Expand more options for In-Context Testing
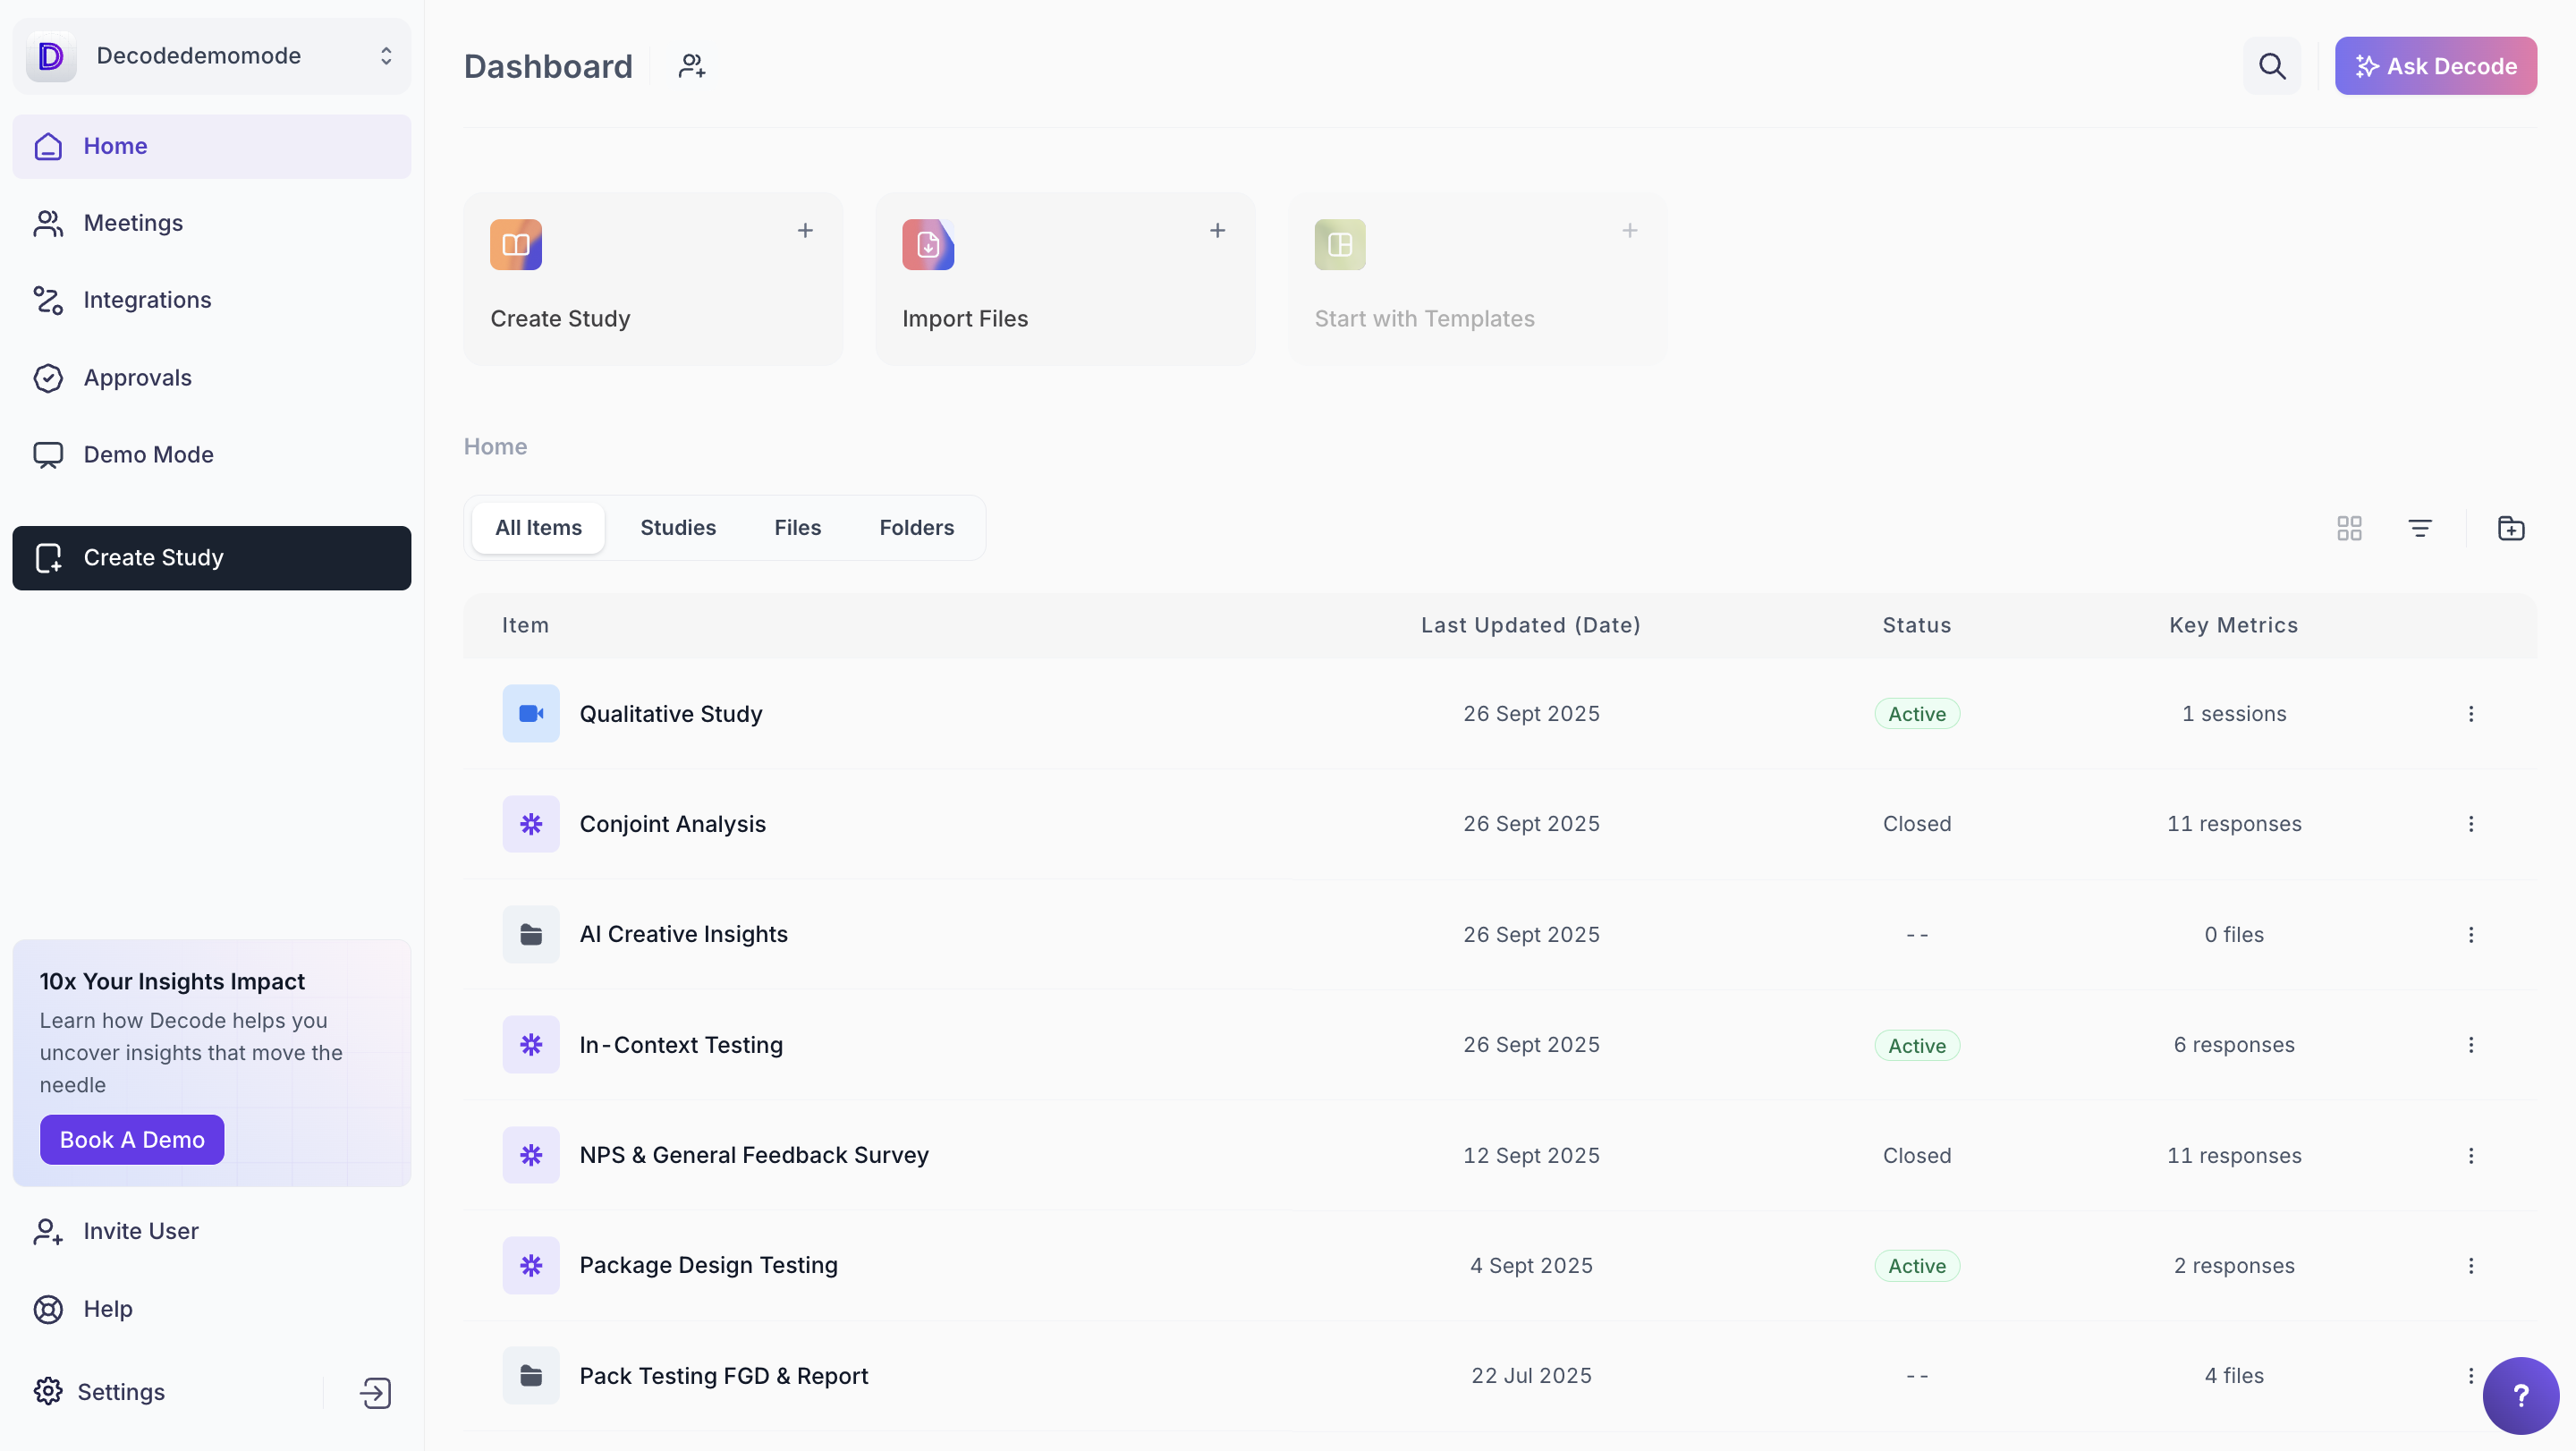This screenshot has width=2576, height=1451. pyautogui.click(x=2470, y=1045)
